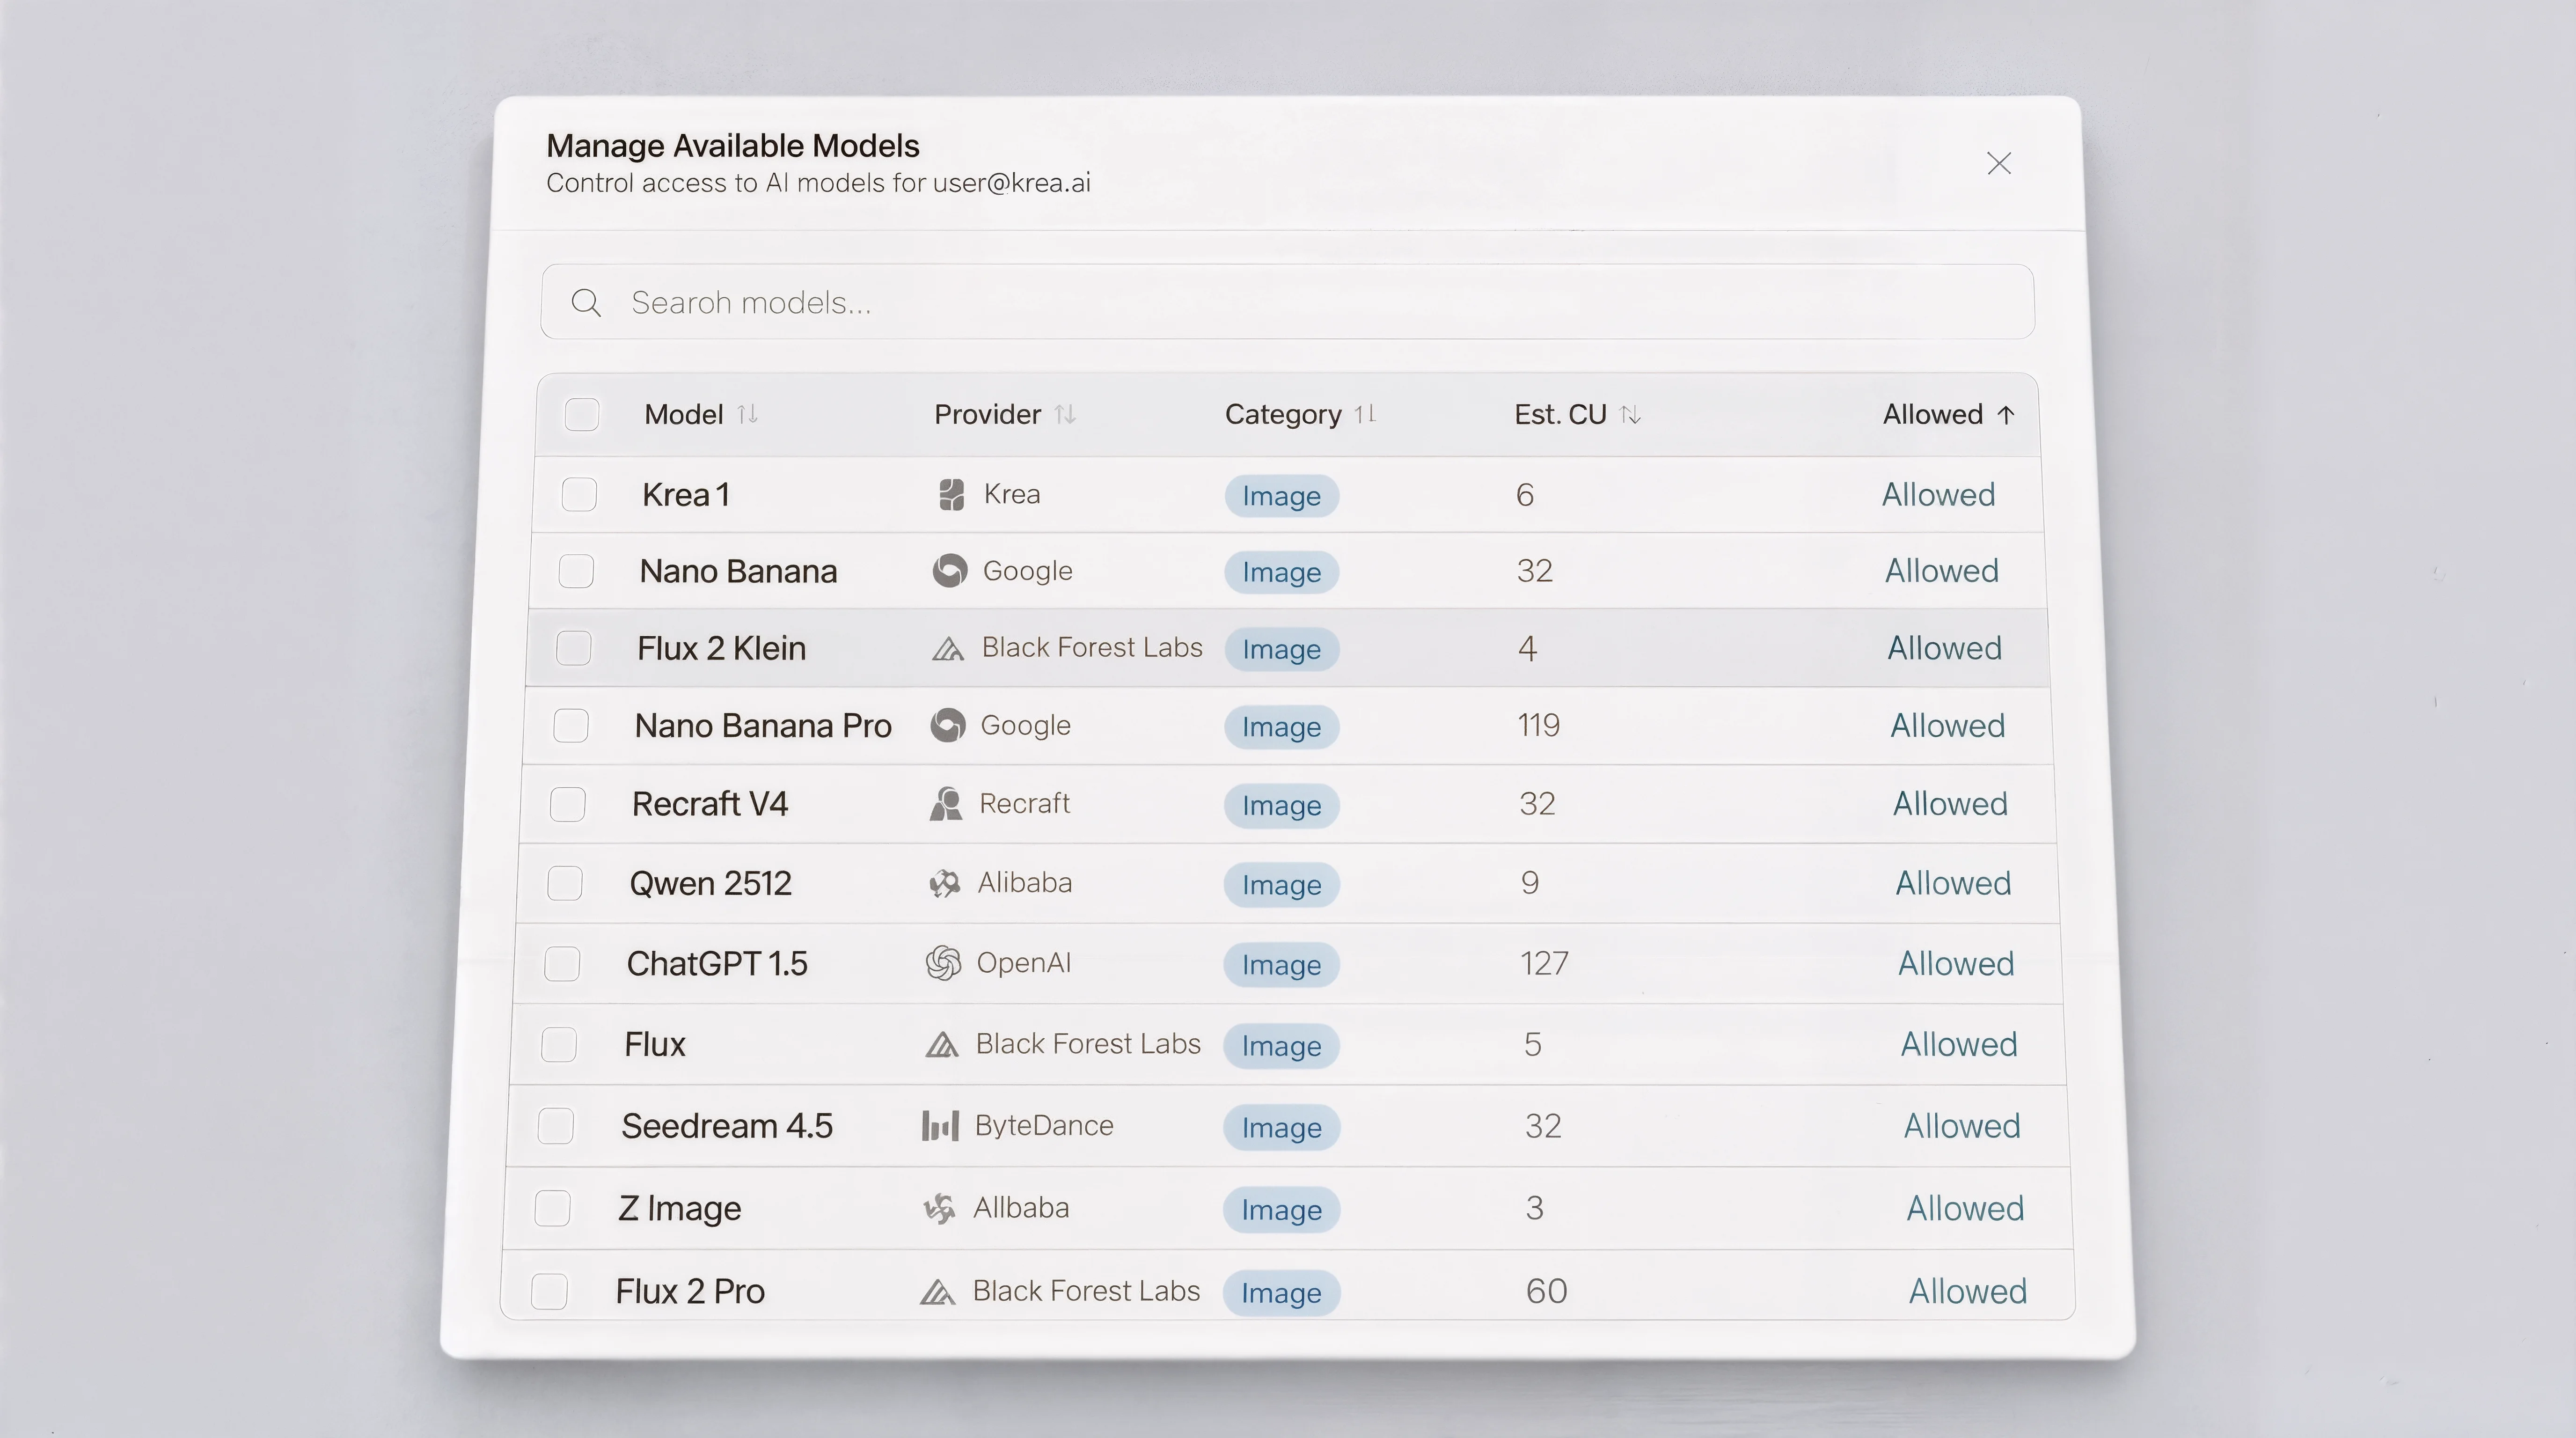Focus the Search models input field
This screenshot has width=2576, height=1438.
(x=1287, y=302)
